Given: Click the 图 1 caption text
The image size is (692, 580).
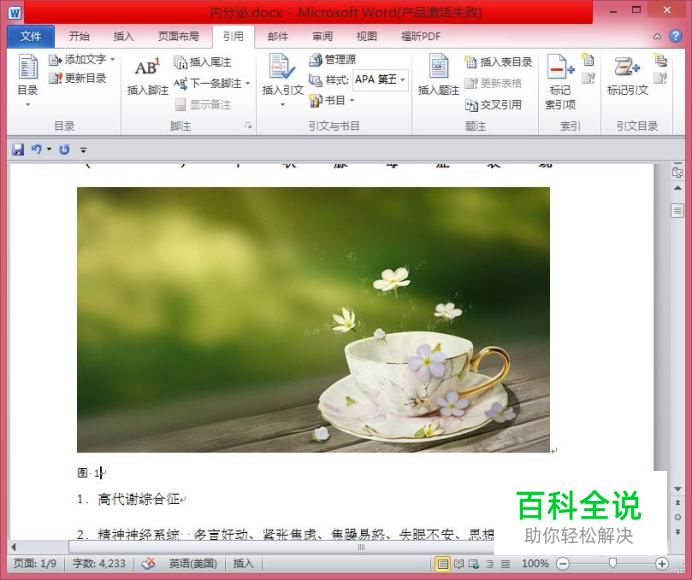Looking at the screenshot, I should 90,473.
